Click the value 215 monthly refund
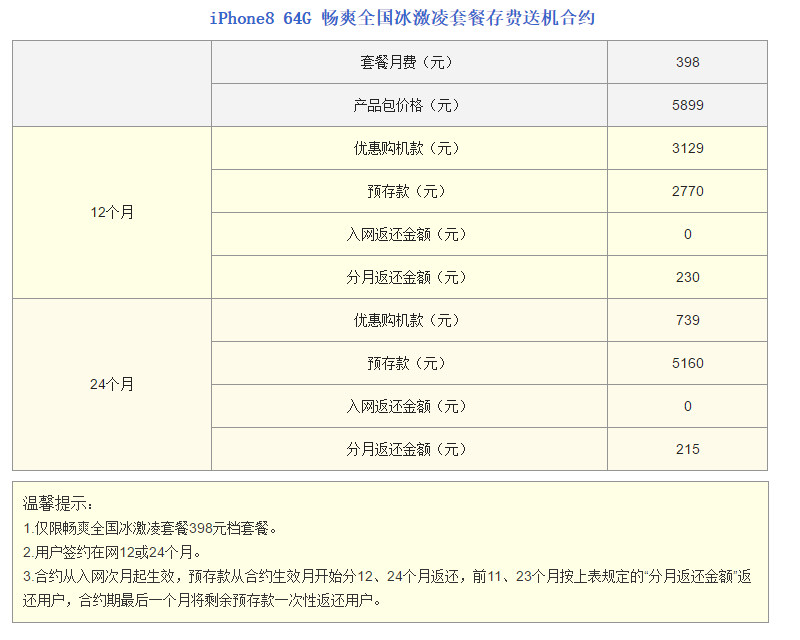This screenshot has width=800, height=640. [687, 449]
